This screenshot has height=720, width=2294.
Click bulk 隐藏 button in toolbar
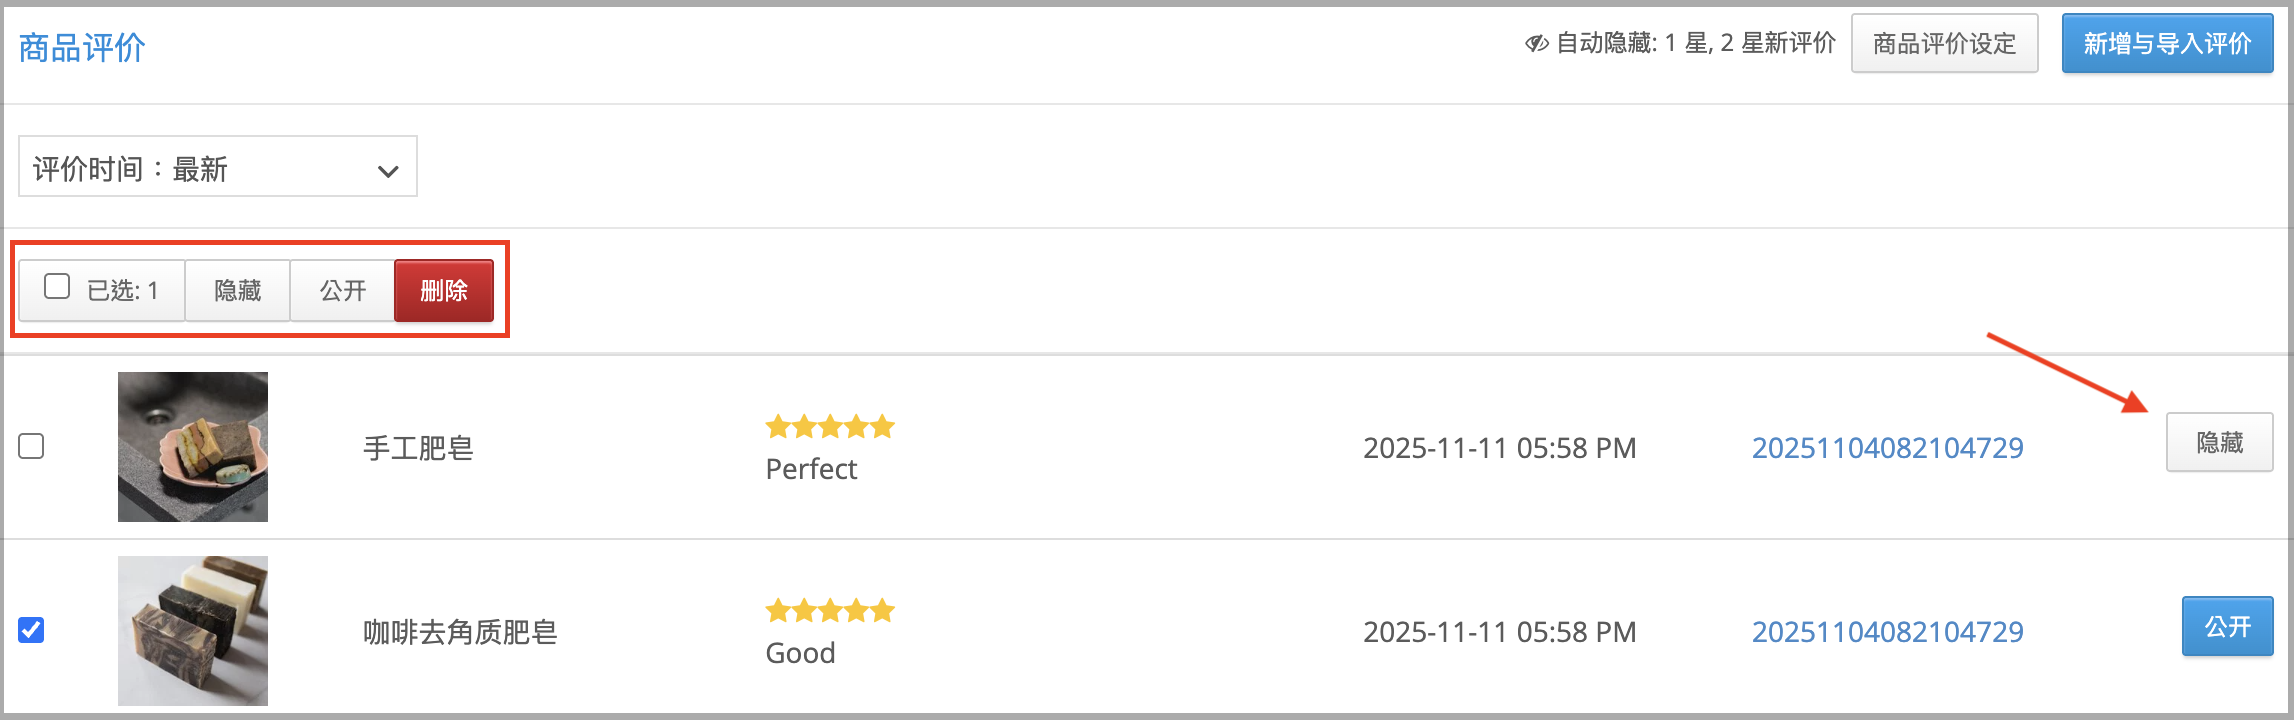[238, 291]
